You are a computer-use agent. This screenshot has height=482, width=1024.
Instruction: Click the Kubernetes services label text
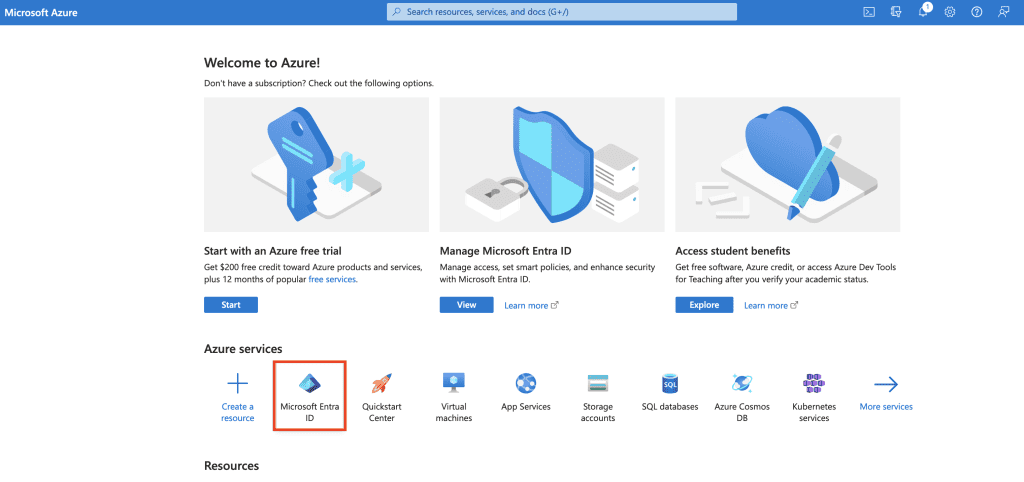click(814, 412)
